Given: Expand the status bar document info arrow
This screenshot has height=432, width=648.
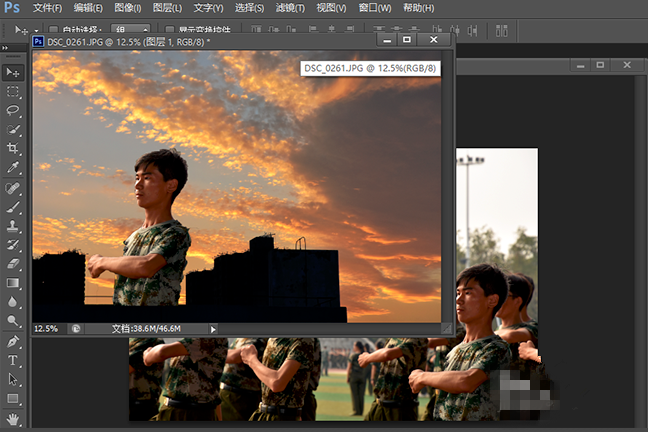Looking at the screenshot, I should click(x=213, y=328).
